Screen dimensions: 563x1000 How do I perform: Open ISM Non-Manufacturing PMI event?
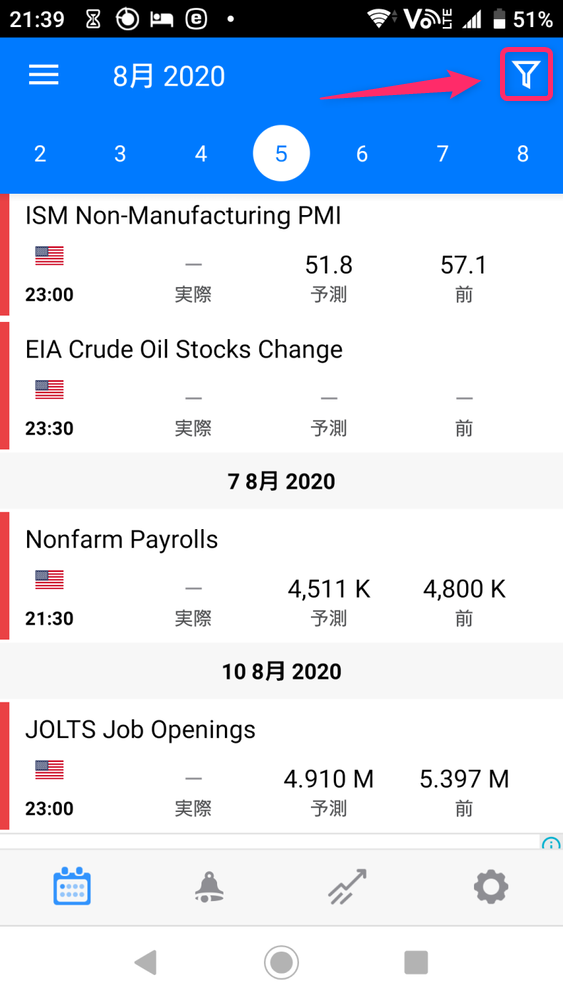coord(281,254)
